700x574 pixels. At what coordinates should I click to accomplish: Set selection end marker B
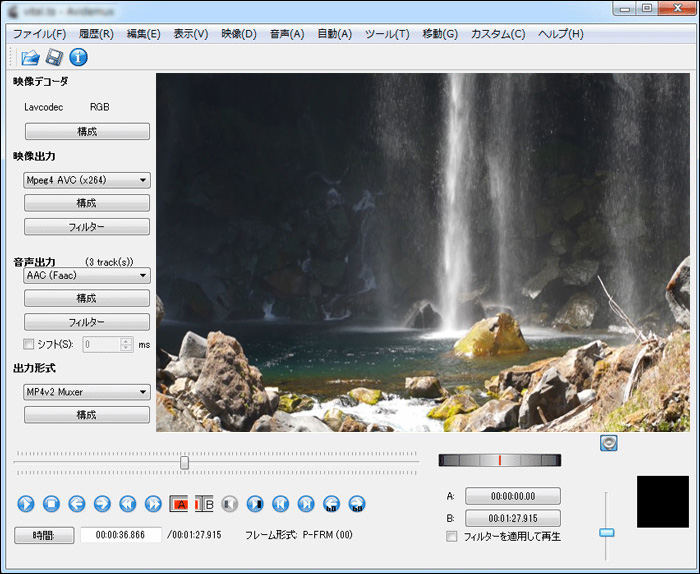coord(204,504)
